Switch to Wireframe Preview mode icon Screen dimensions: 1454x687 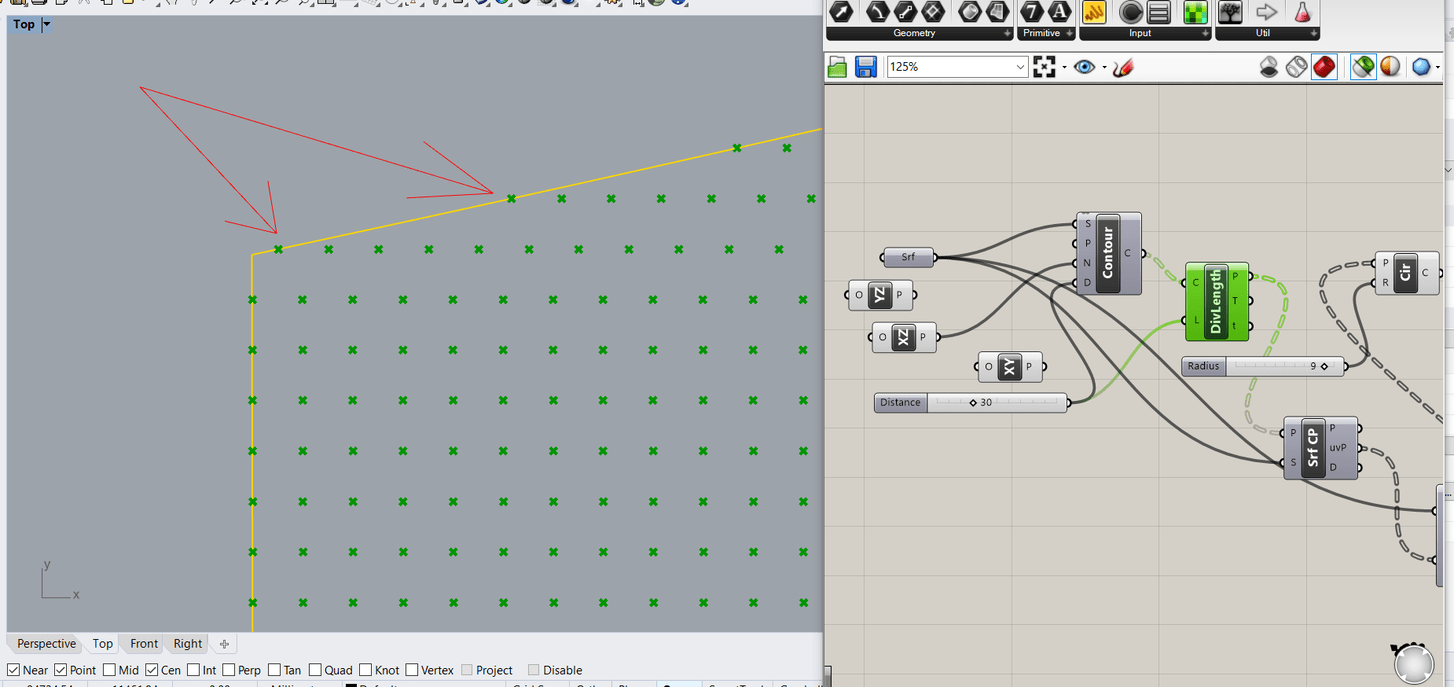[x=1296, y=67]
